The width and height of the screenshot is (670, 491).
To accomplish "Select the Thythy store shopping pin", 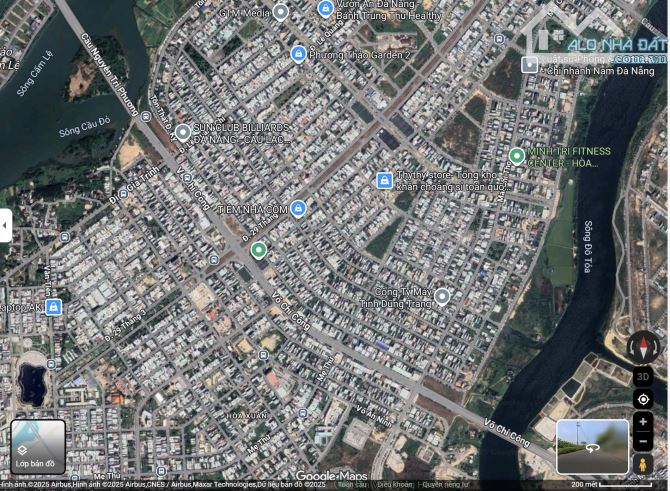I will (384, 180).
